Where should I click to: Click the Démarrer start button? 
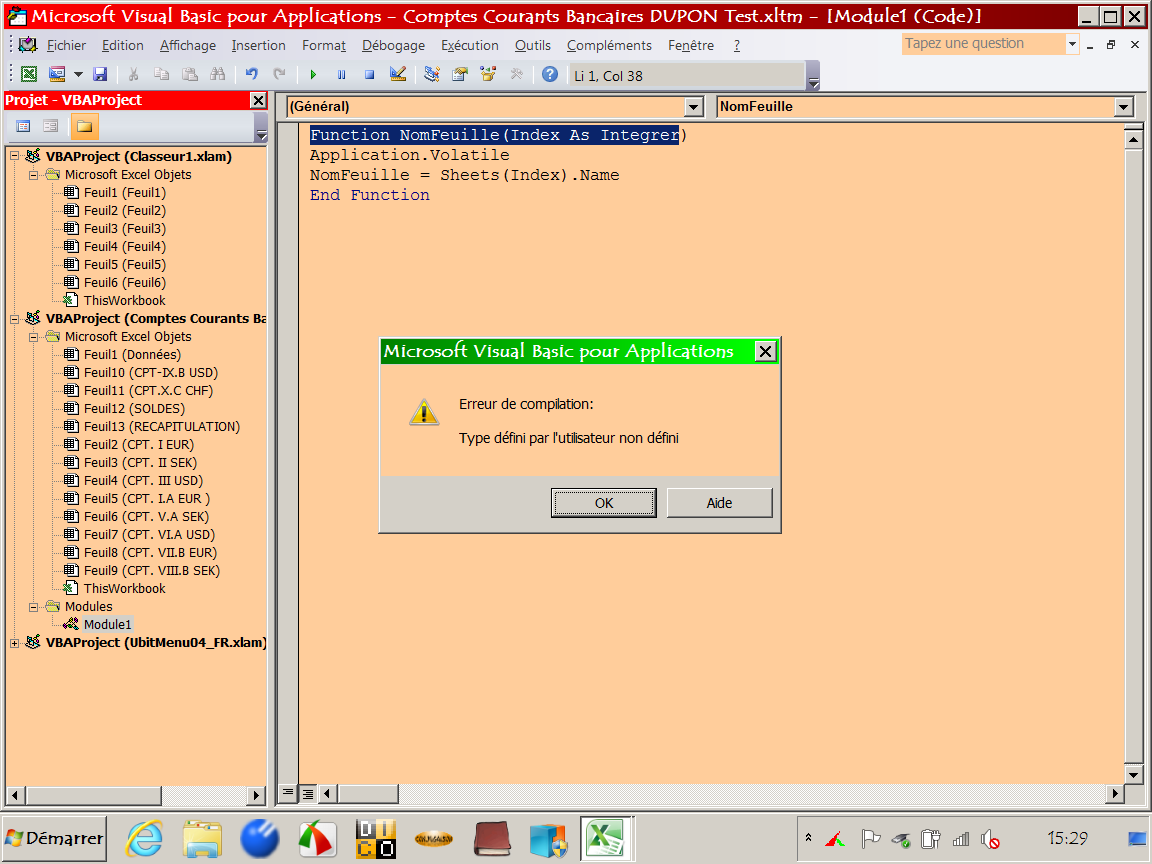[x=54, y=838]
